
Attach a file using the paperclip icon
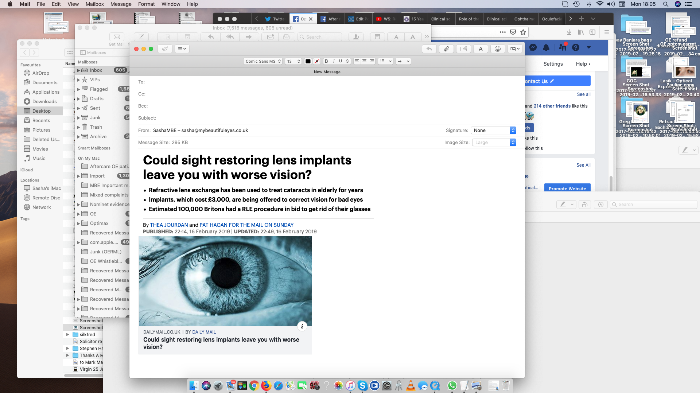click(446, 49)
